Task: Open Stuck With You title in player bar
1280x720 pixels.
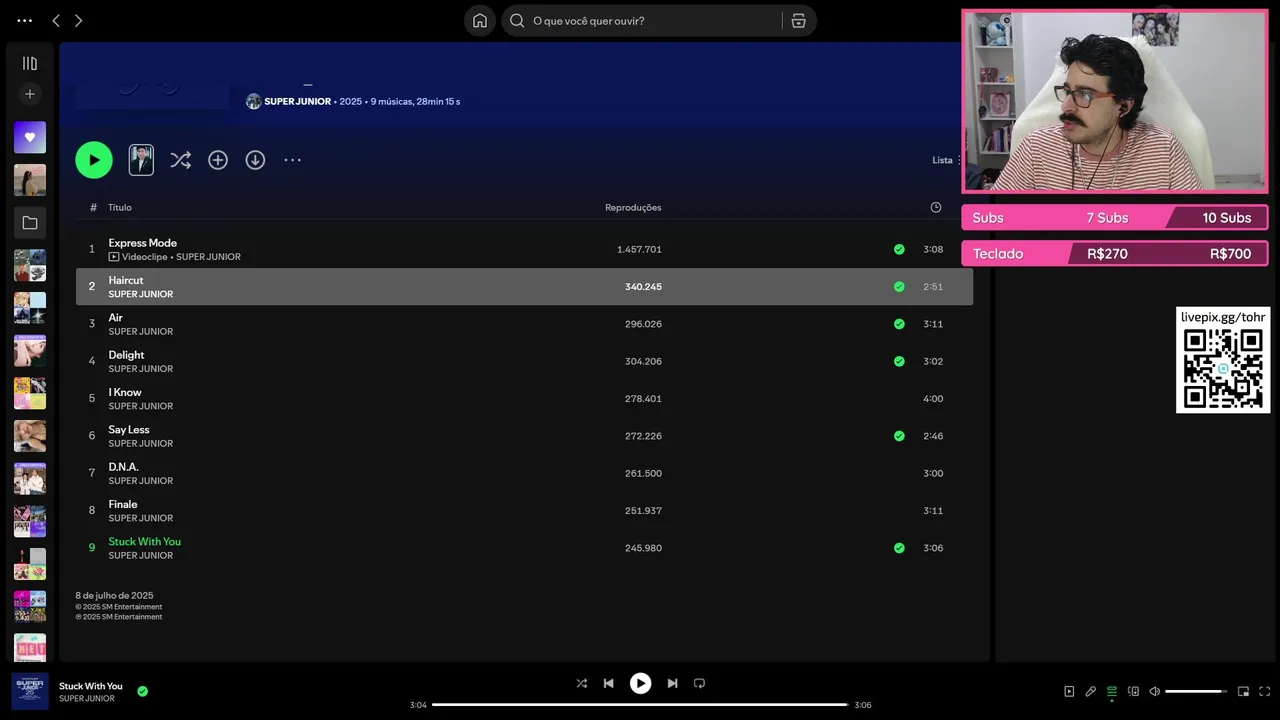Action: point(91,686)
